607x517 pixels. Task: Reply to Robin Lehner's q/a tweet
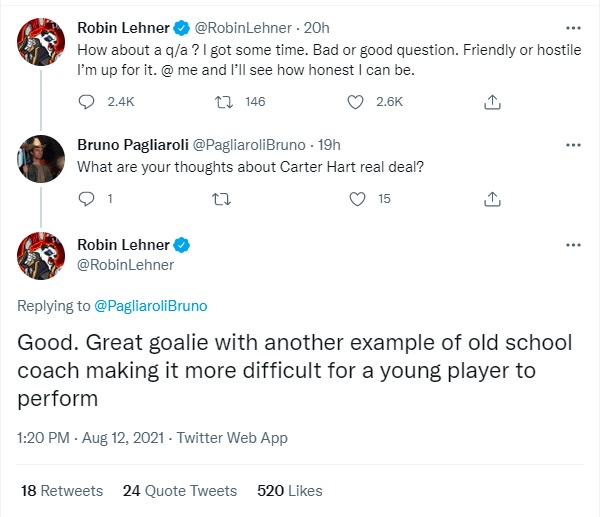coord(86,101)
